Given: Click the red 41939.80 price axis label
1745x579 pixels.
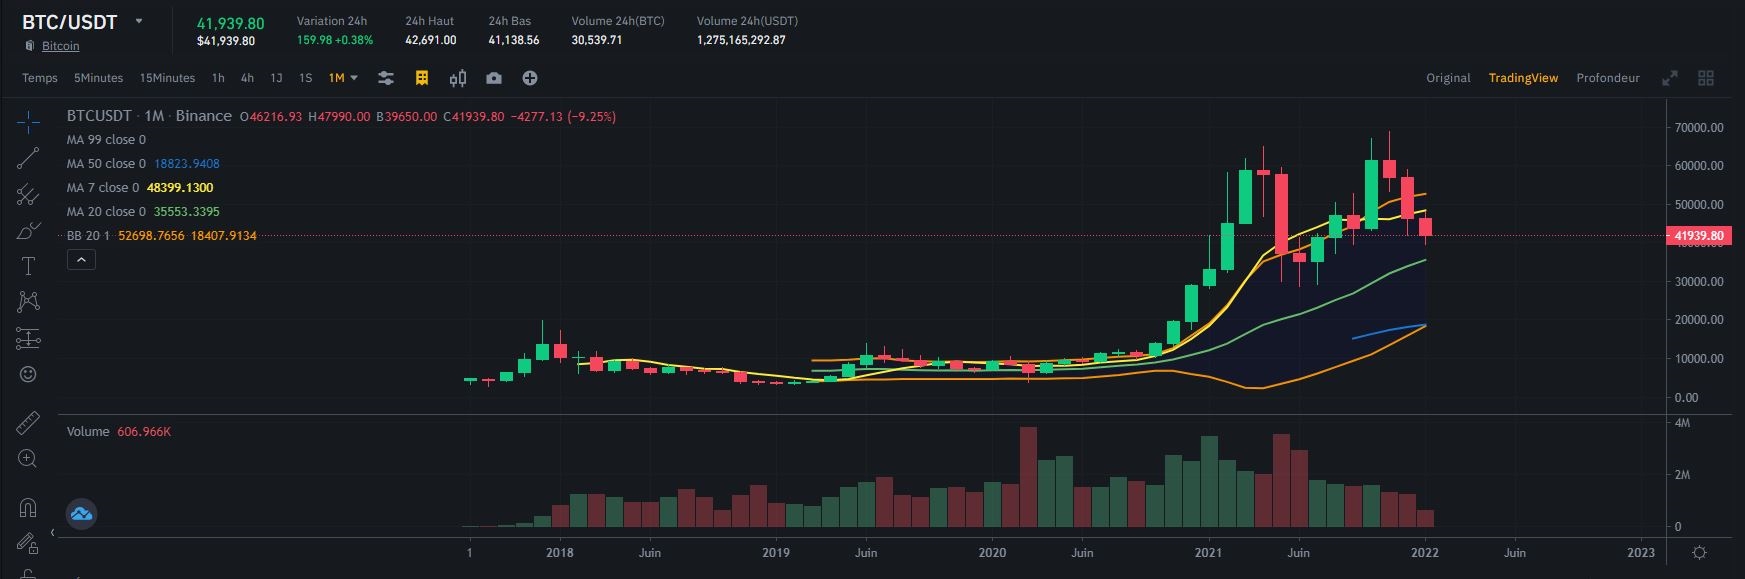Looking at the screenshot, I should [1697, 236].
